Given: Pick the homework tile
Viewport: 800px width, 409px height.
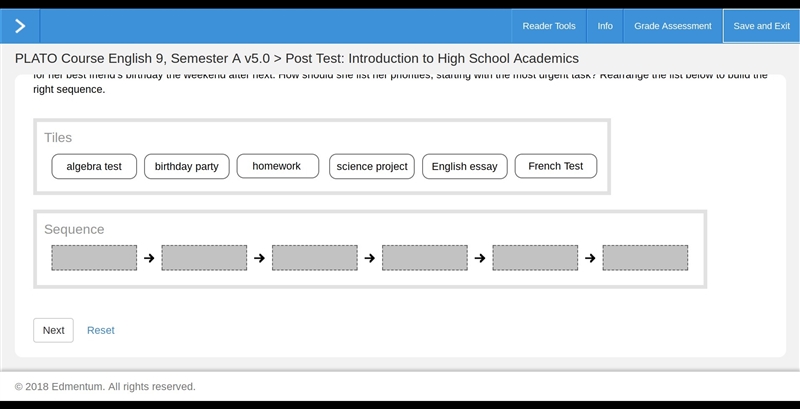Looking at the screenshot, I should [x=278, y=166].
